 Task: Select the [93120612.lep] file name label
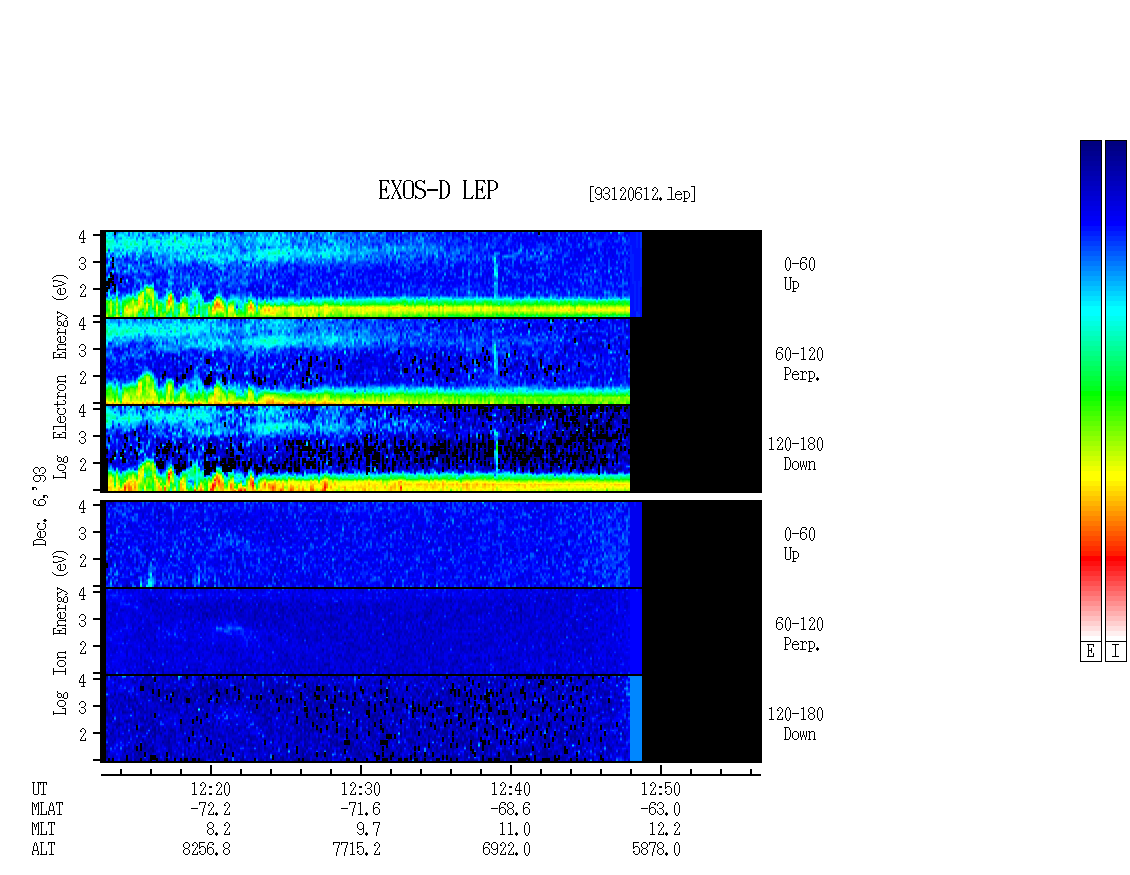pos(642,194)
